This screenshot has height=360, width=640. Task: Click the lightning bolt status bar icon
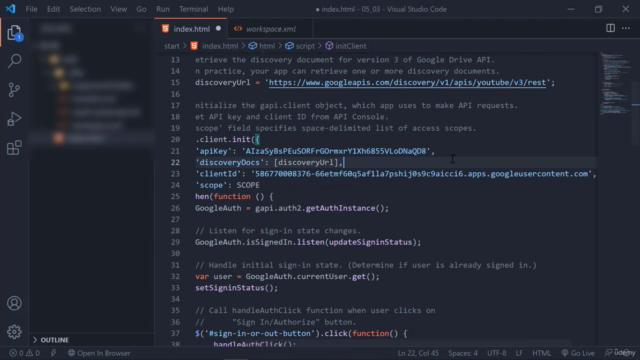[53, 353]
